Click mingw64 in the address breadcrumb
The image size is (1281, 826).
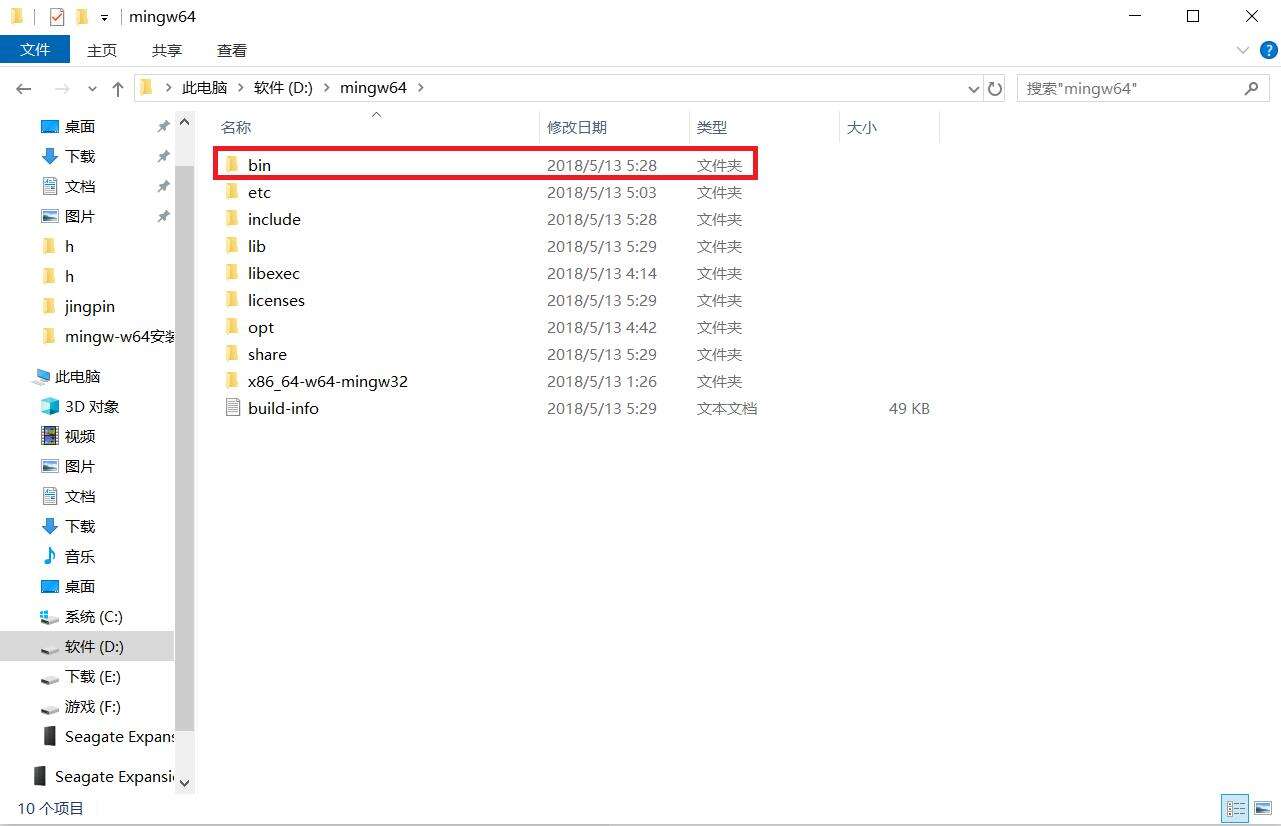pos(373,88)
